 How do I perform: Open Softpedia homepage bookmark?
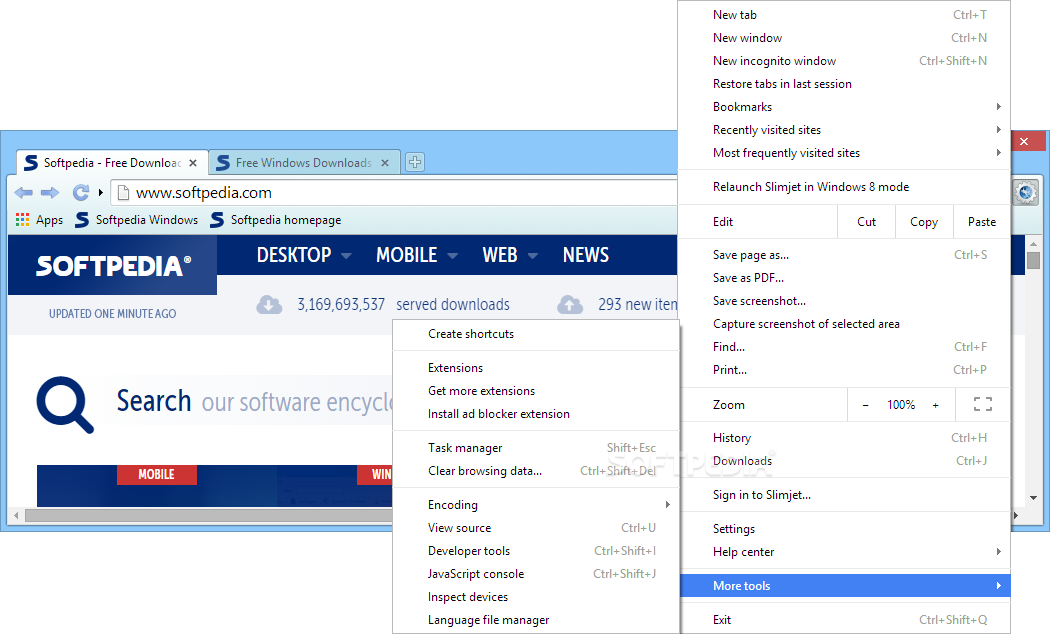pyautogui.click(x=275, y=220)
